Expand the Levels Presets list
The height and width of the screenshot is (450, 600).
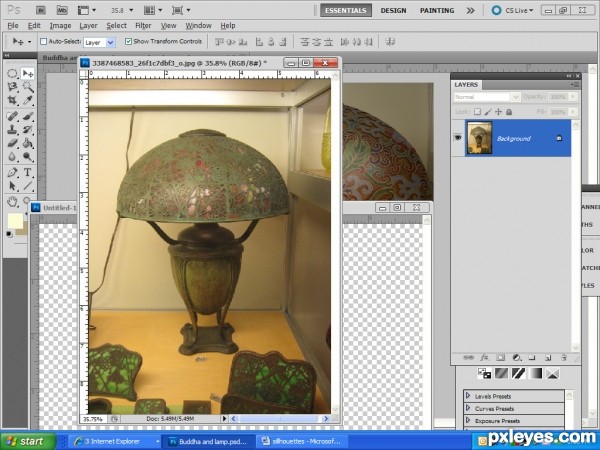coord(468,396)
